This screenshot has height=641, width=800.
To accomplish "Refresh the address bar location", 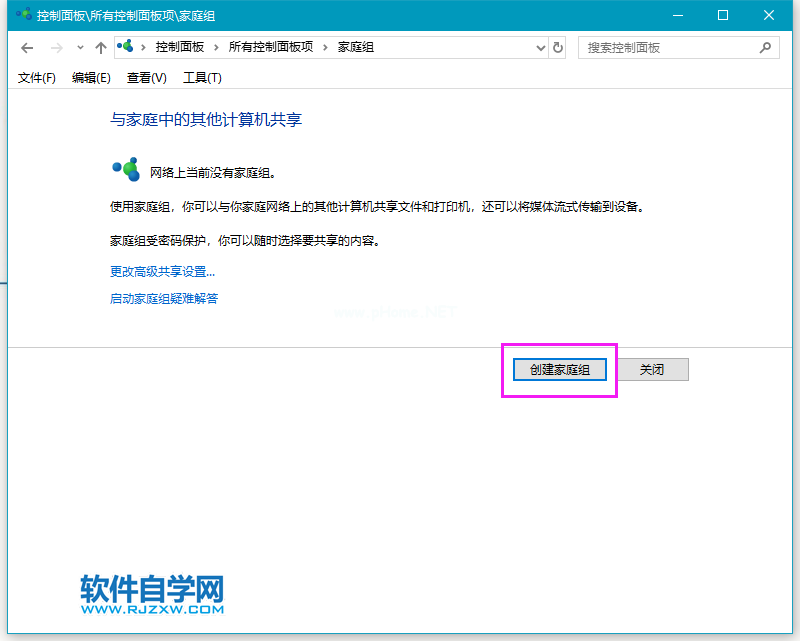I will [558, 47].
